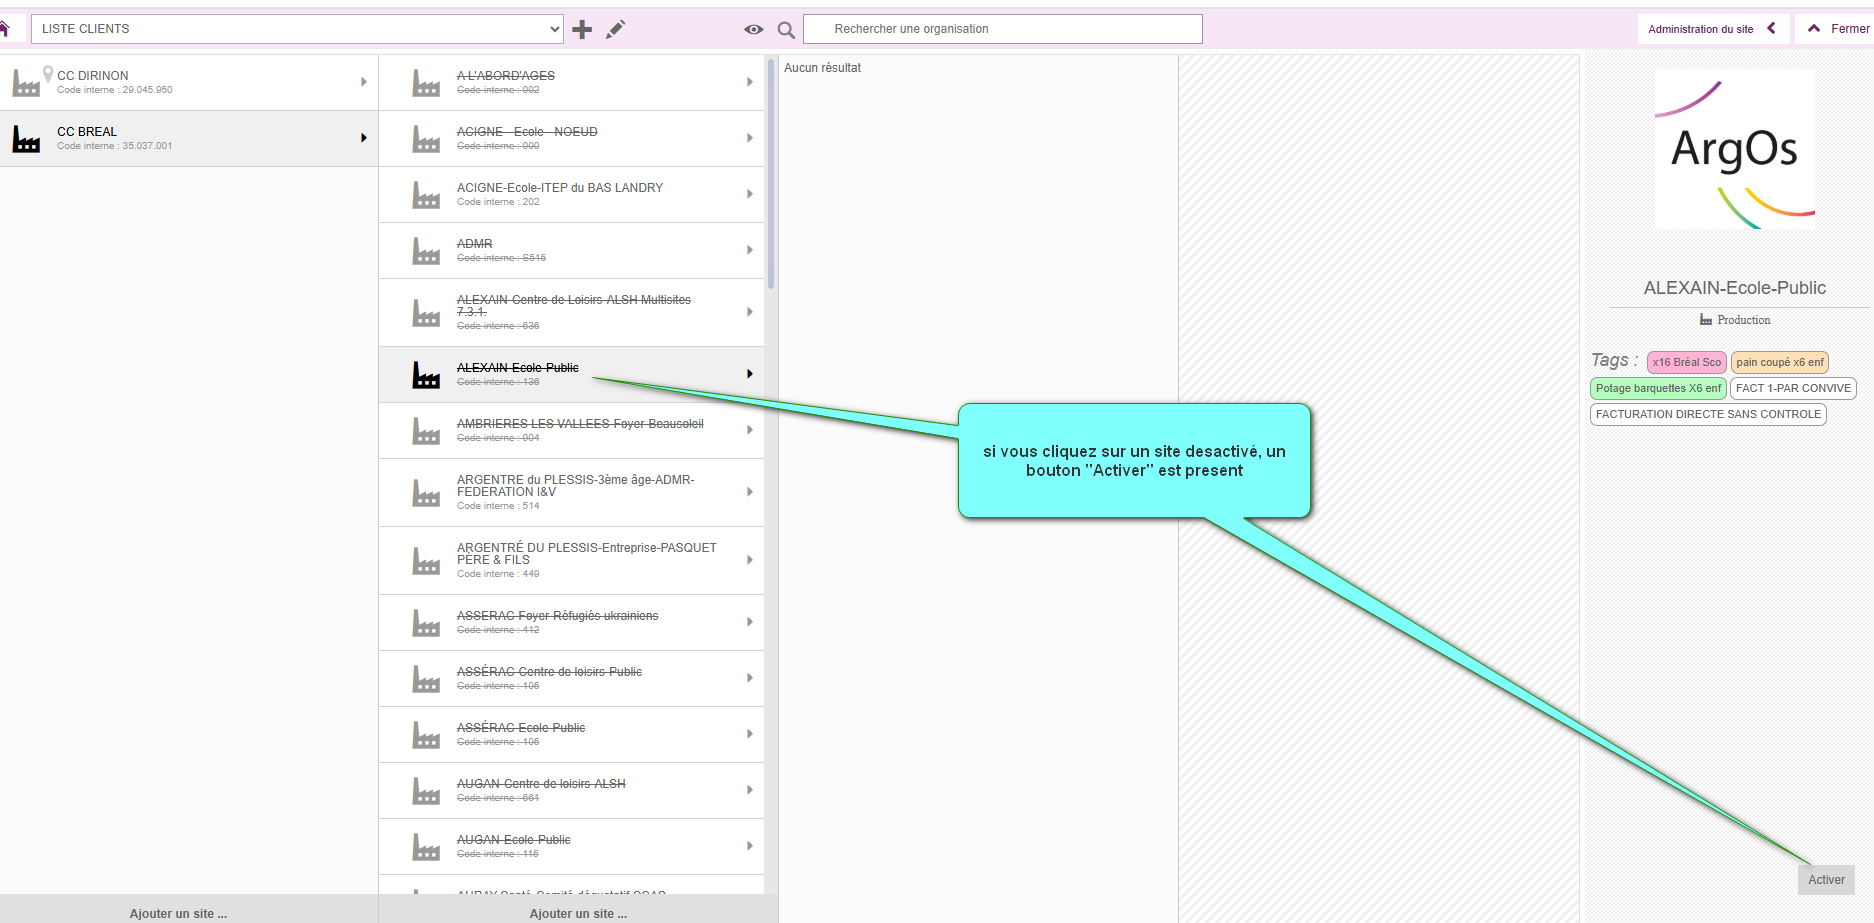The image size is (1874, 923).
Task: Click the ArgOs logo image
Action: [1735, 150]
